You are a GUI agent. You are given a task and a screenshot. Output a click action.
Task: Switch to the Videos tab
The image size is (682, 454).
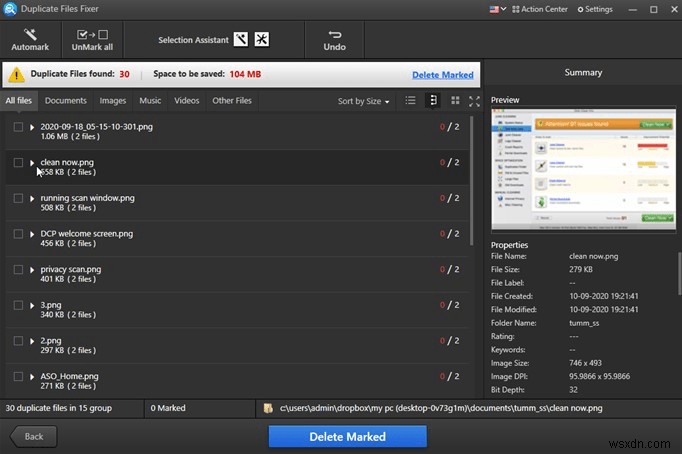[x=187, y=100]
